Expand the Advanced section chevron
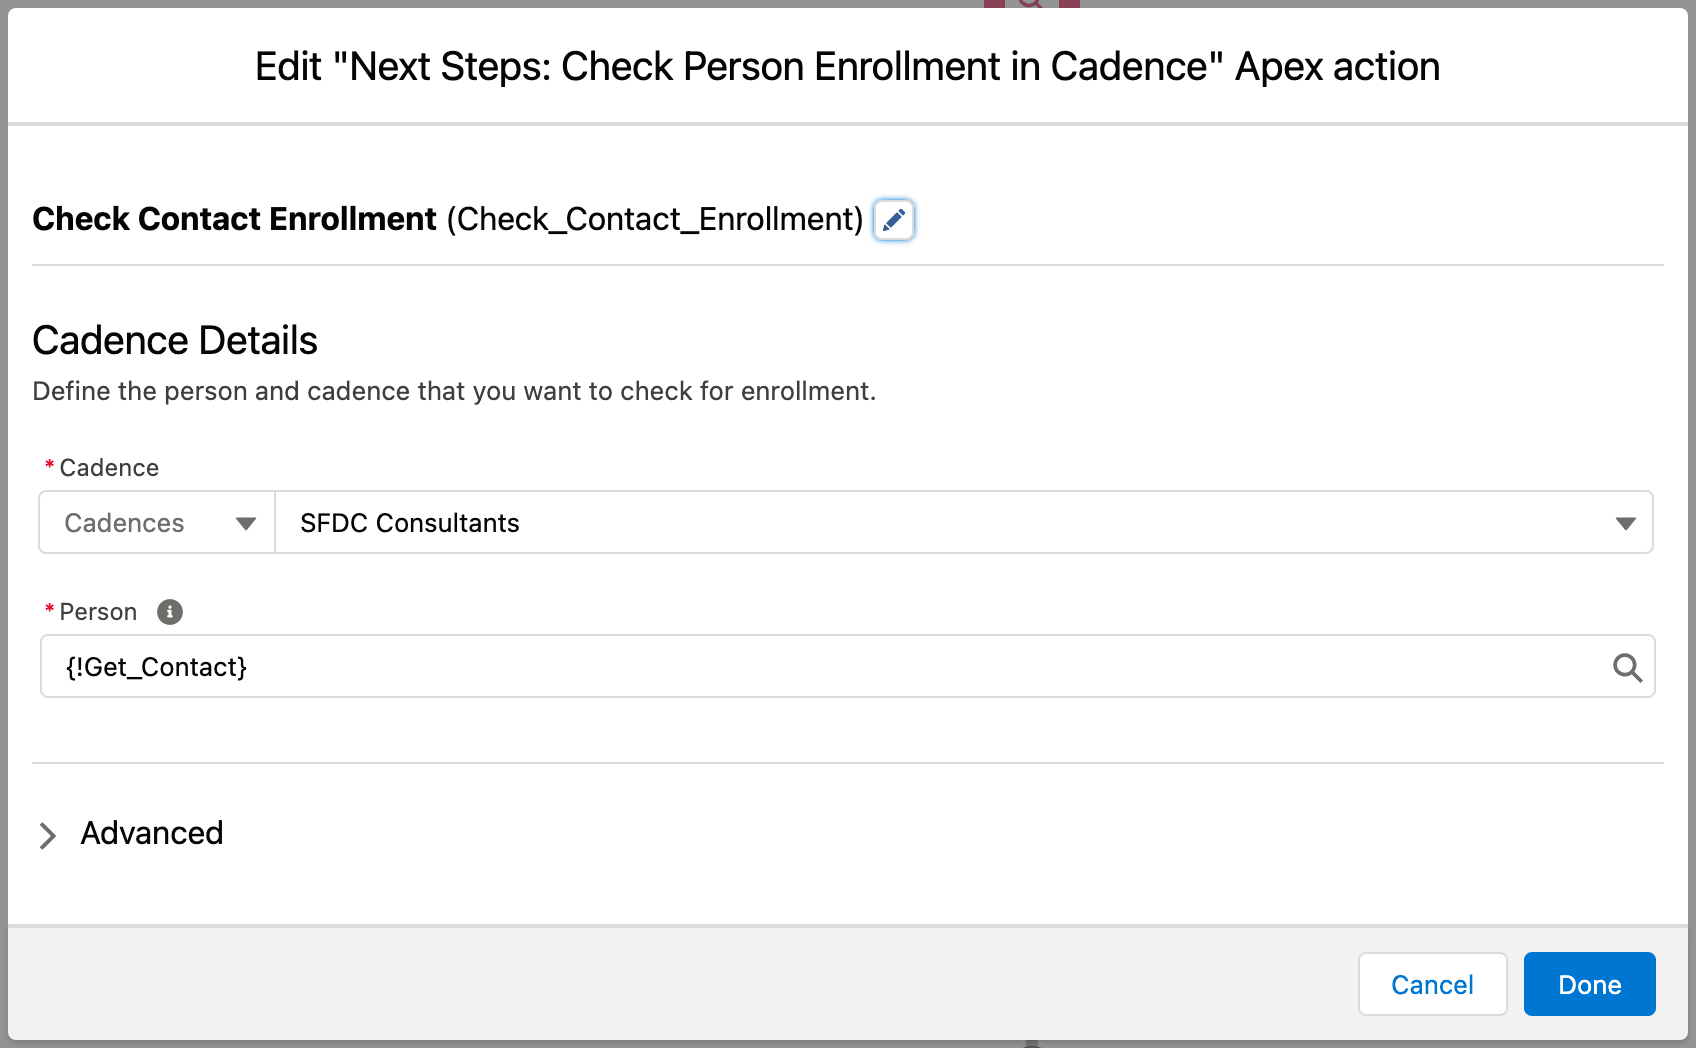This screenshot has width=1696, height=1048. pyautogui.click(x=47, y=835)
